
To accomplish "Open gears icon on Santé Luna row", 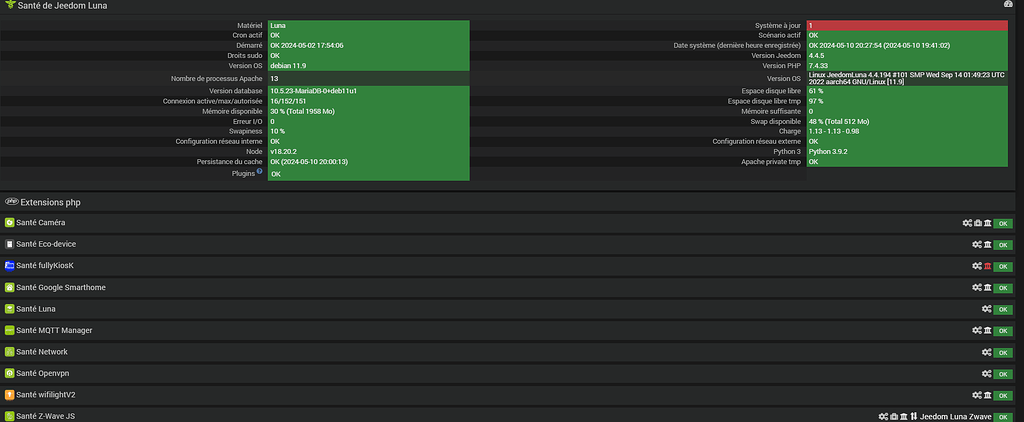I will tap(986, 309).
